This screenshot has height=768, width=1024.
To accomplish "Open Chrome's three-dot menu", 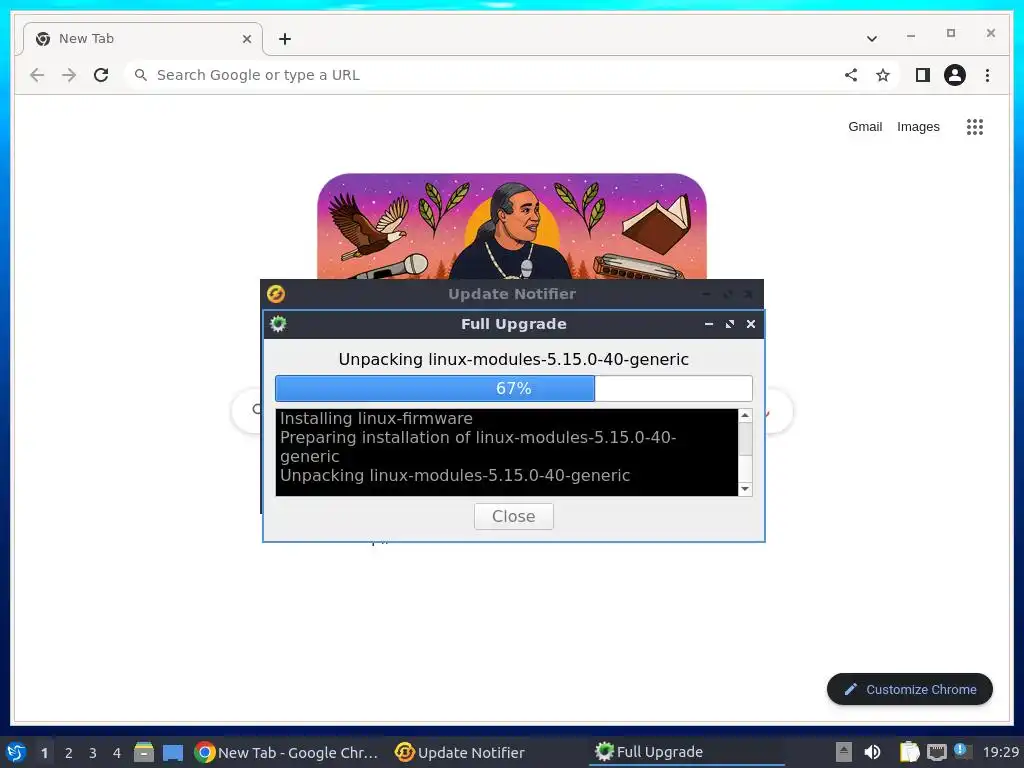I will pyautogui.click(x=987, y=75).
